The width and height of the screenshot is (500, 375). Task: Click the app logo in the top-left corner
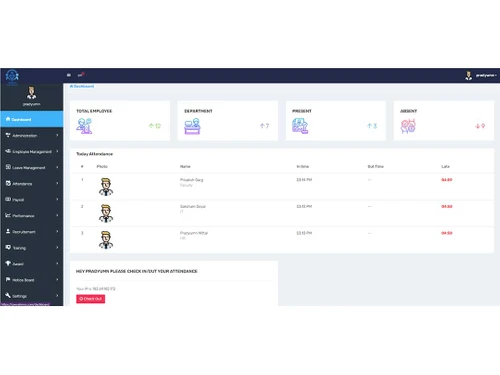point(12,77)
